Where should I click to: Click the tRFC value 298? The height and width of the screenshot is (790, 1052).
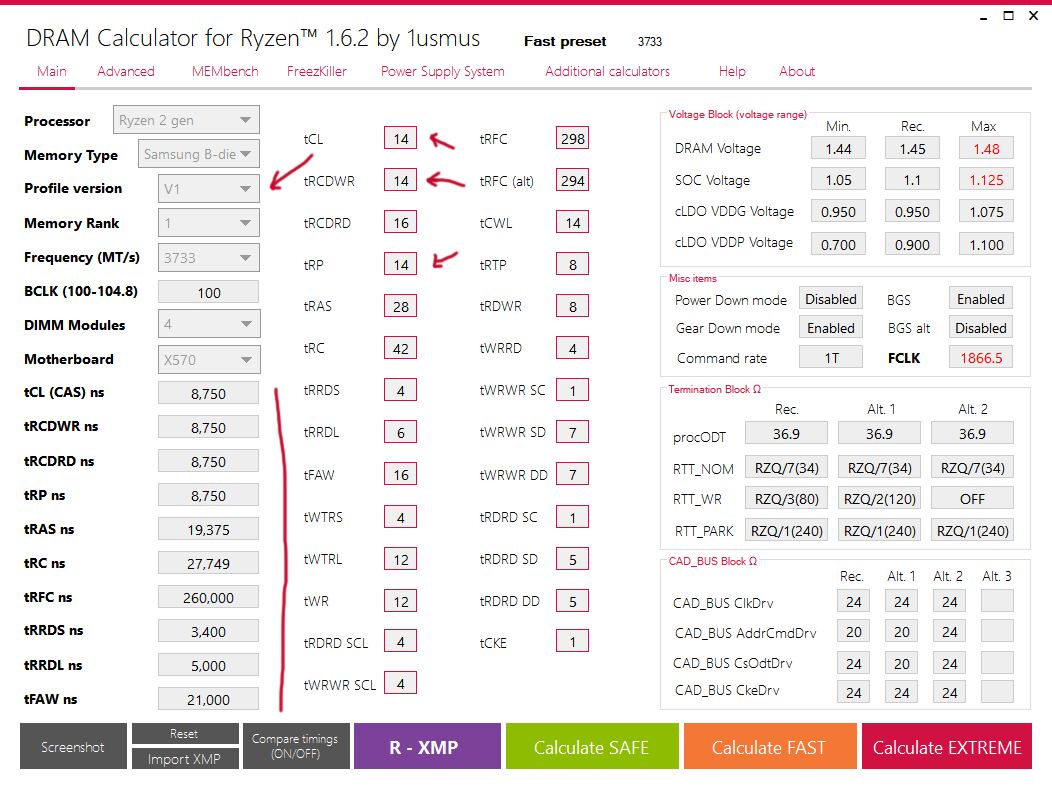(572, 138)
